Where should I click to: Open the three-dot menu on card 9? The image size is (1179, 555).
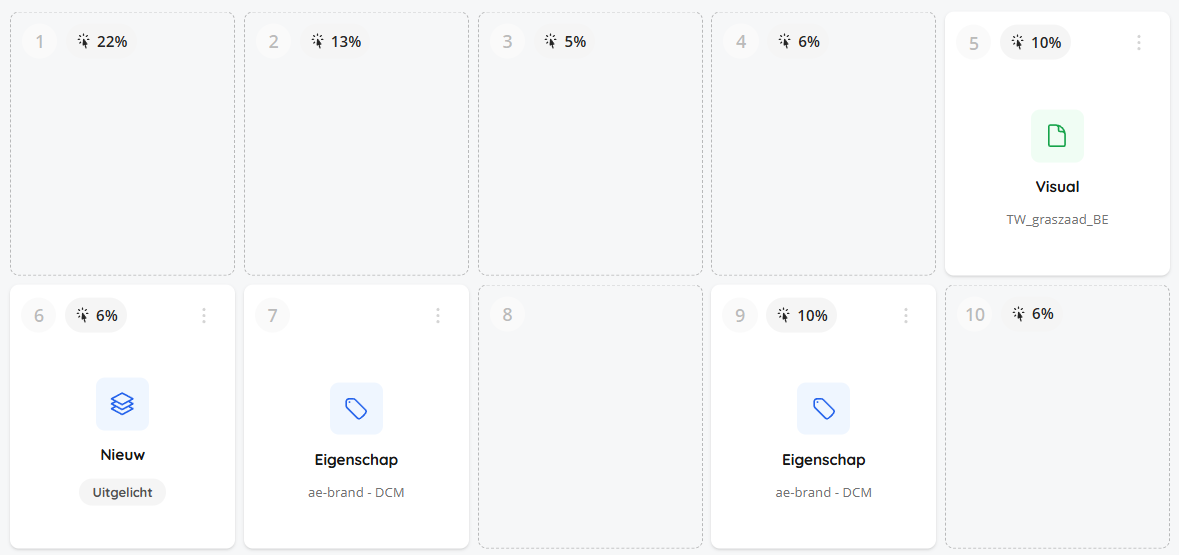[x=905, y=316]
